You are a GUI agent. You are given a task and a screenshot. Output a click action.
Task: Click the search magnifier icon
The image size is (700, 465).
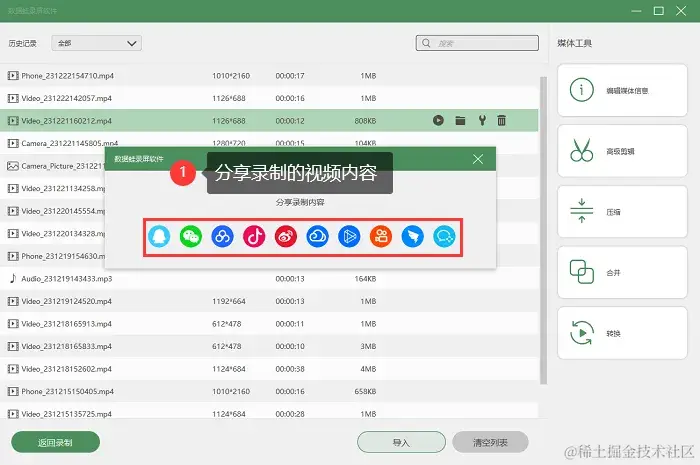click(x=426, y=43)
